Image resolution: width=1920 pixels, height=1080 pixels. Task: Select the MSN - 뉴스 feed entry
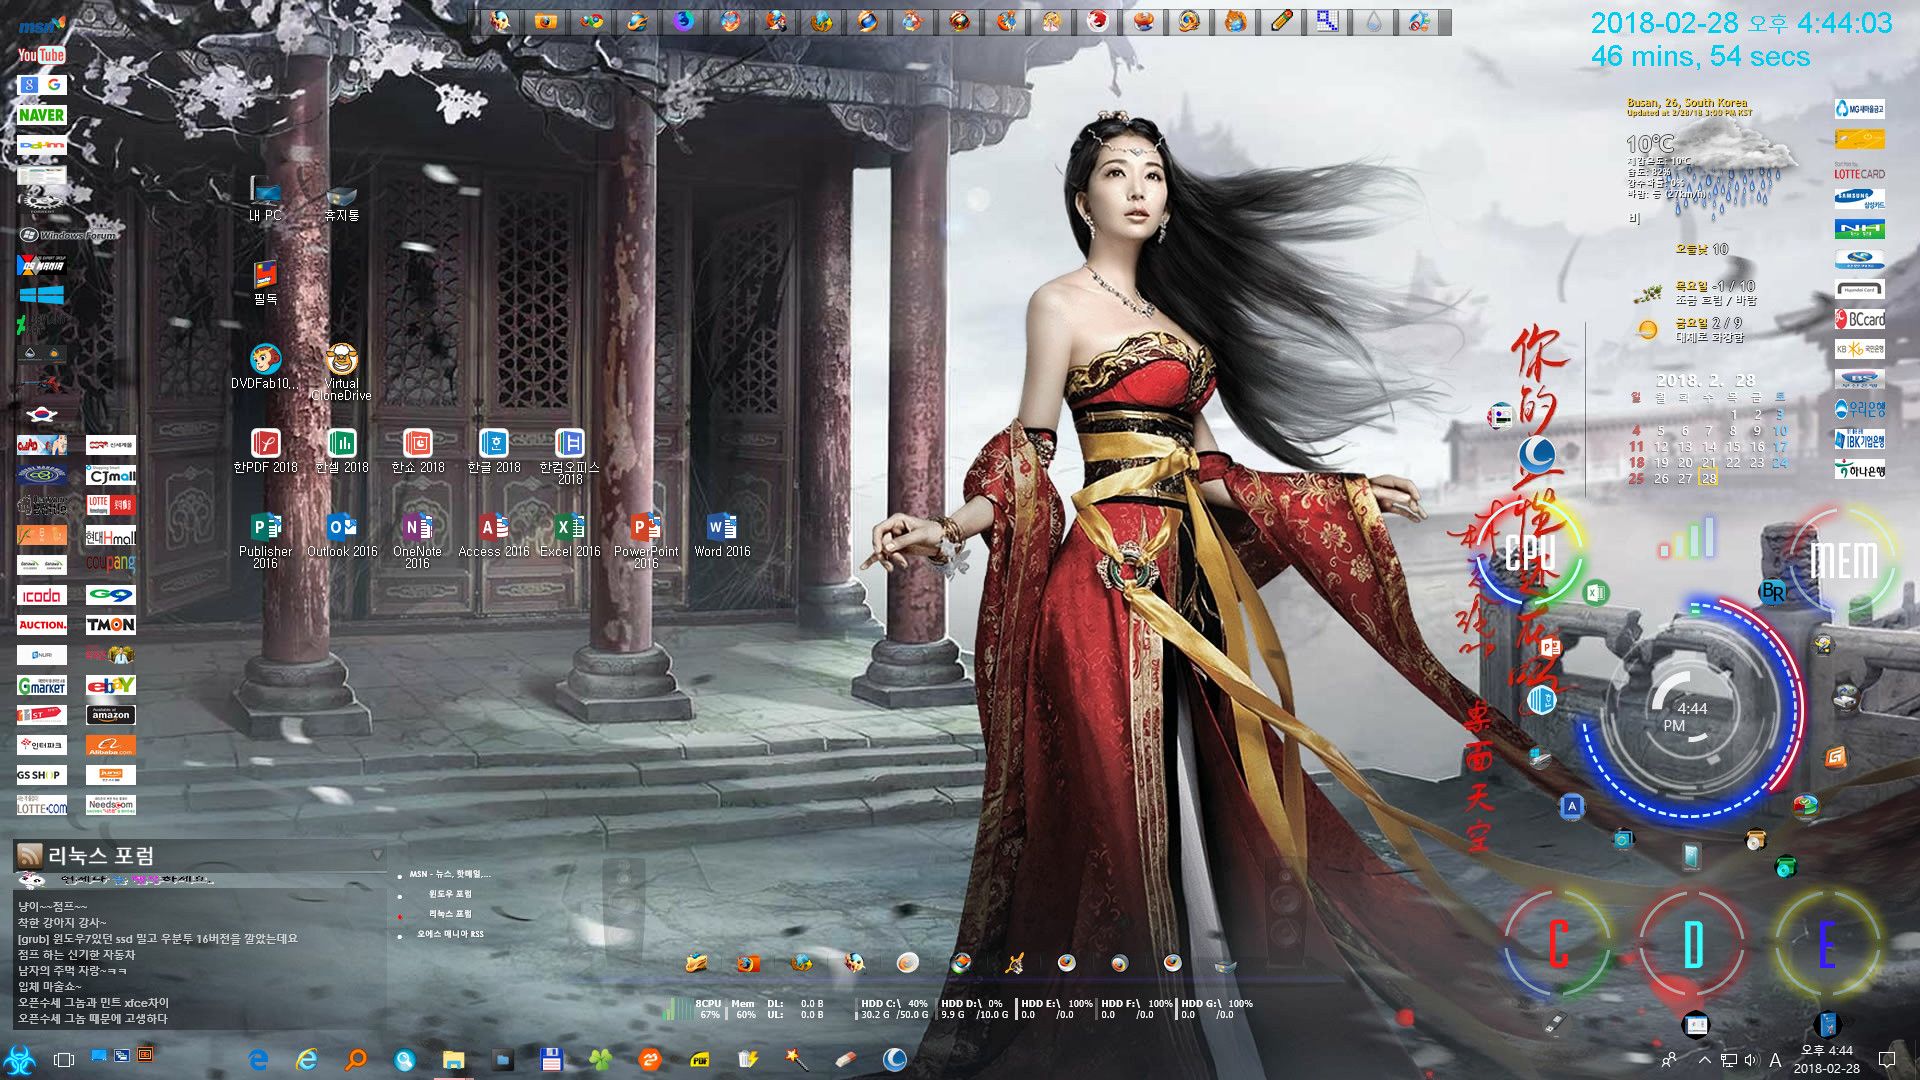(x=450, y=874)
